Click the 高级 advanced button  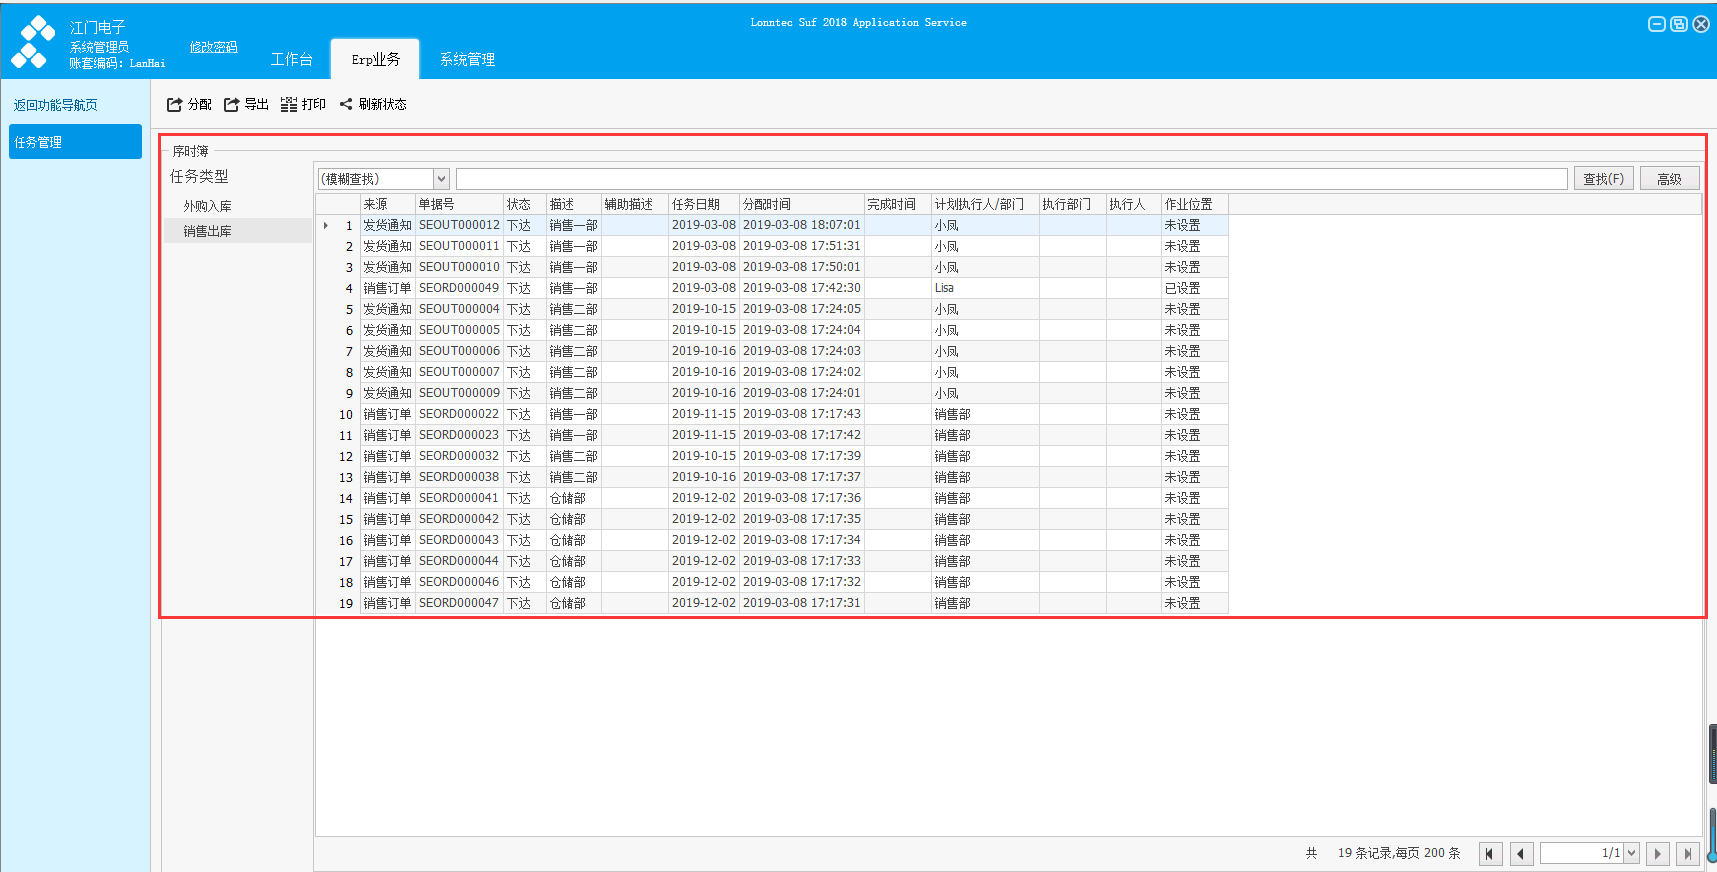pos(1669,179)
